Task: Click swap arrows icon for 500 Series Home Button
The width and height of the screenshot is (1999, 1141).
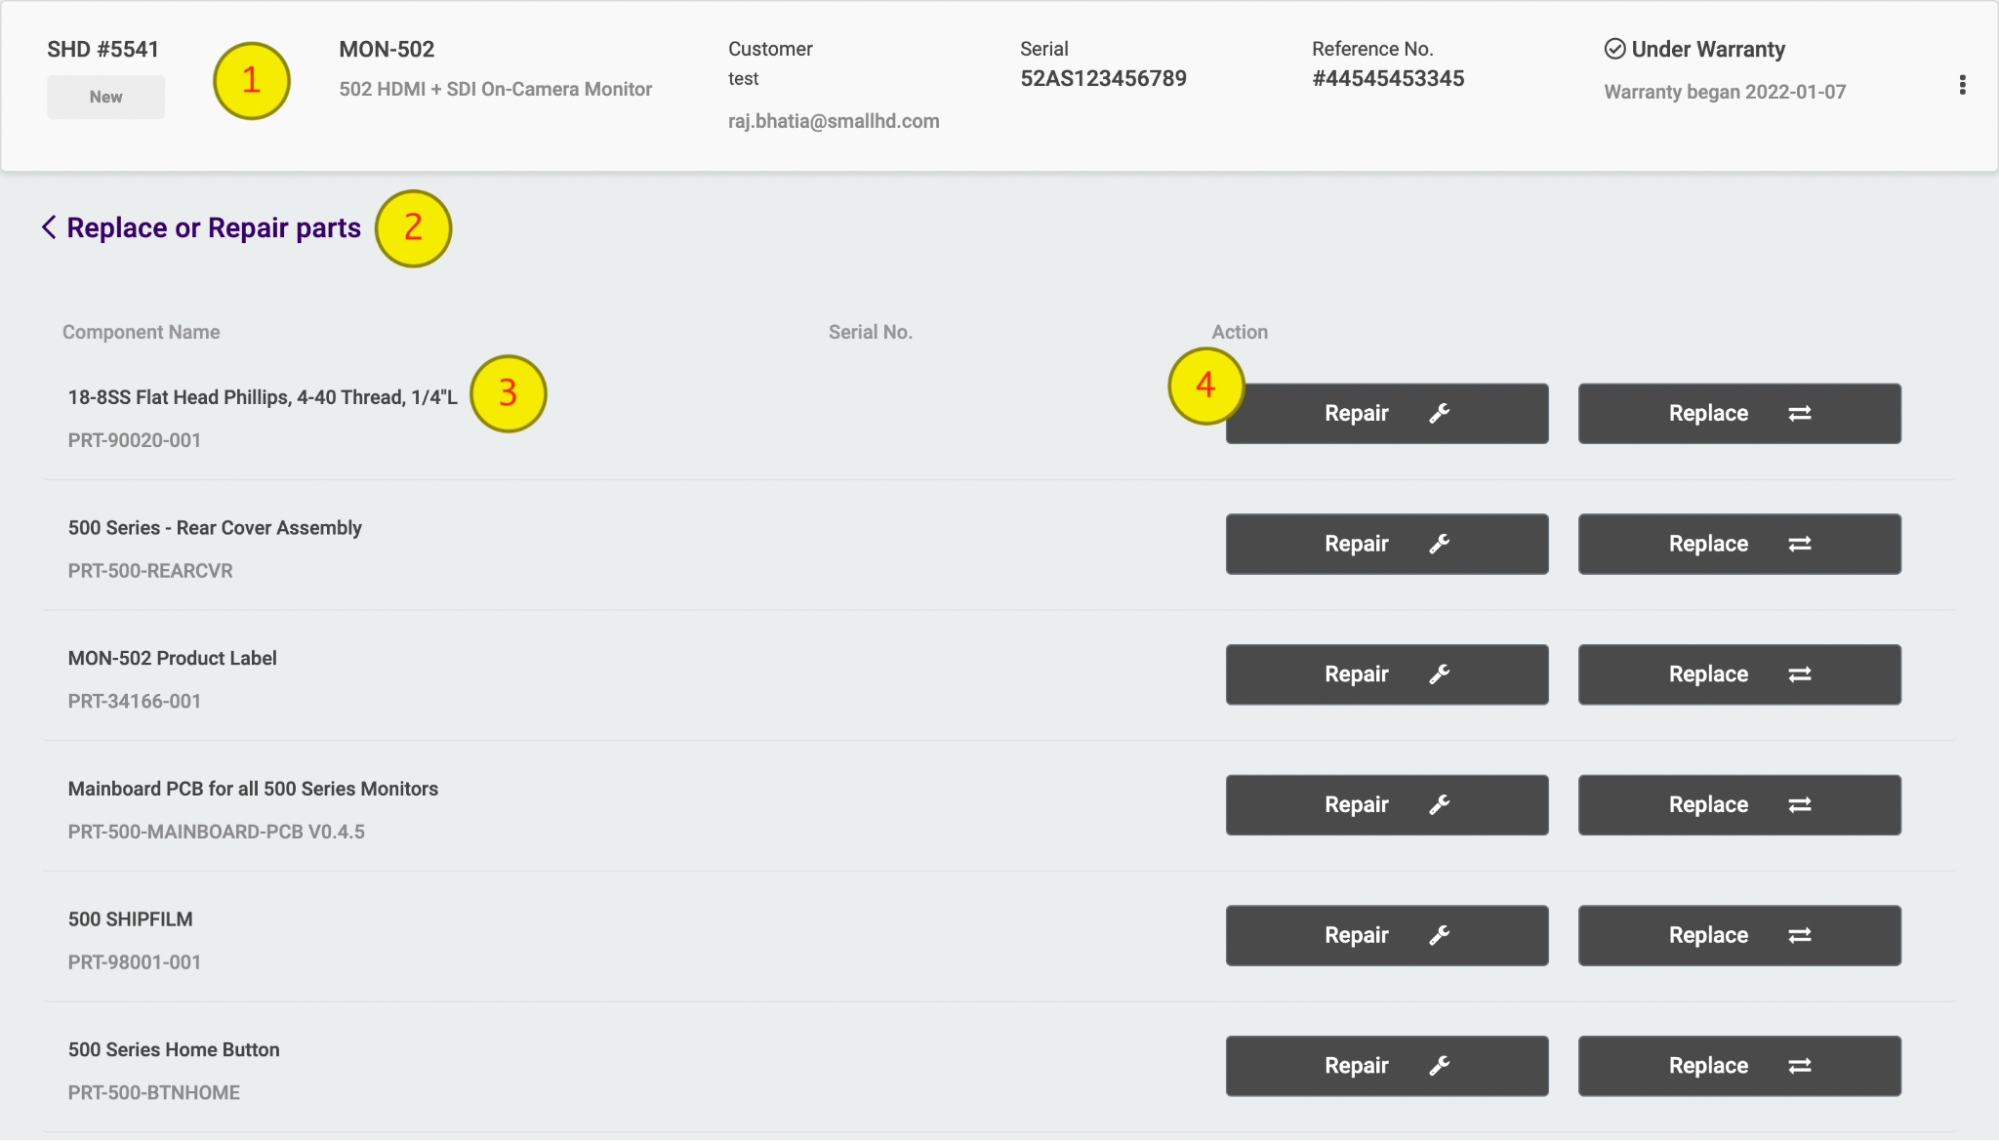Action: click(x=1799, y=1066)
